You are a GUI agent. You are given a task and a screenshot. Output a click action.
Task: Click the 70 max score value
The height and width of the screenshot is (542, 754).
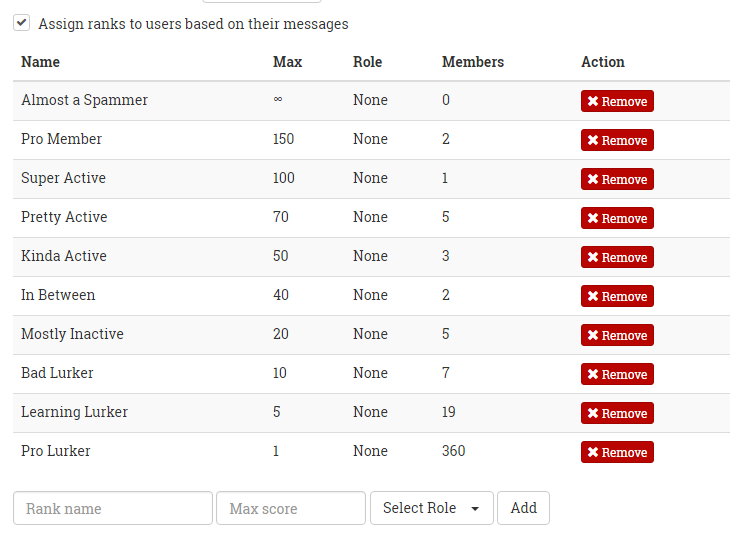281,217
